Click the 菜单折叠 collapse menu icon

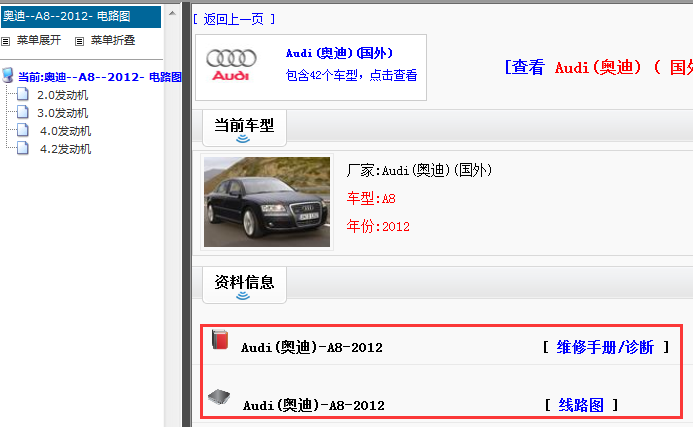pos(80,42)
